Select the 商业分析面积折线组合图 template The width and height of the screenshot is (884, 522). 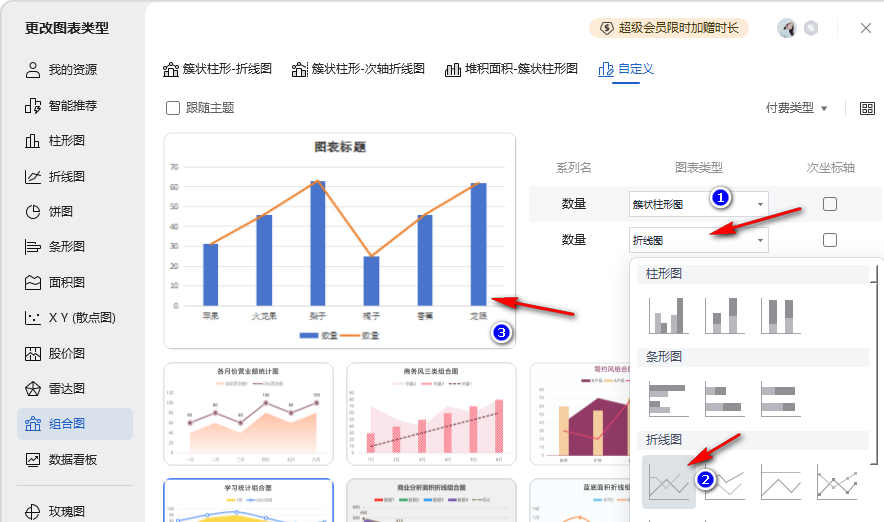click(x=431, y=501)
